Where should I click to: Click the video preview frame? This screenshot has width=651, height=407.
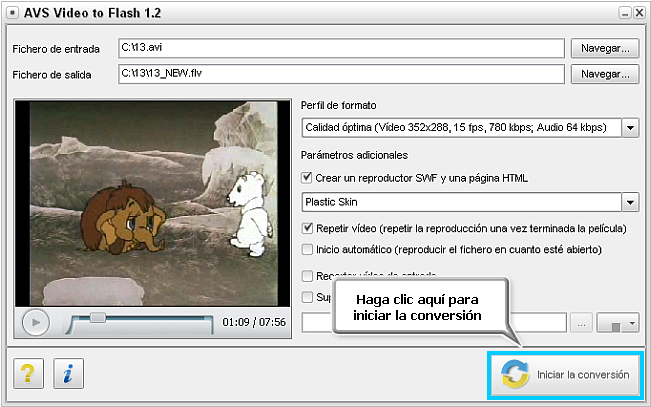click(153, 204)
